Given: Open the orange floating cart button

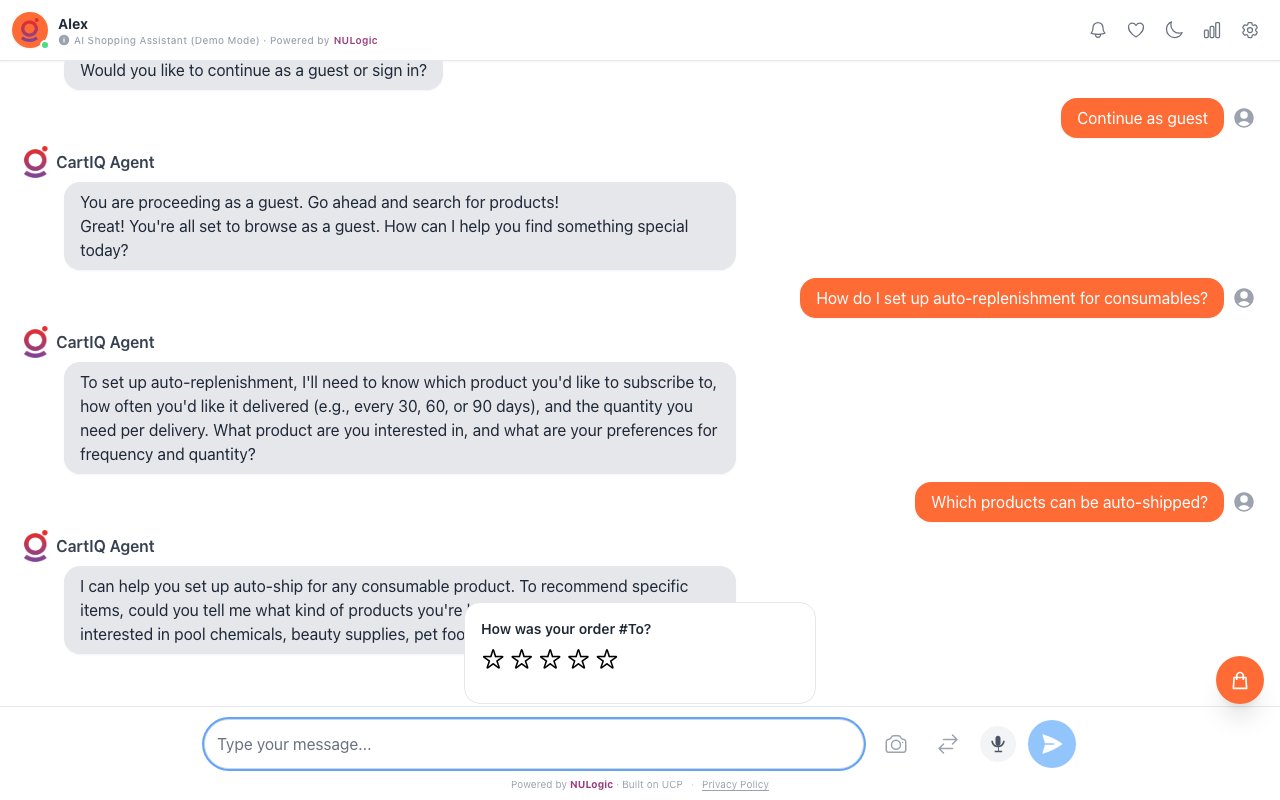Looking at the screenshot, I should click(x=1240, y=680).
